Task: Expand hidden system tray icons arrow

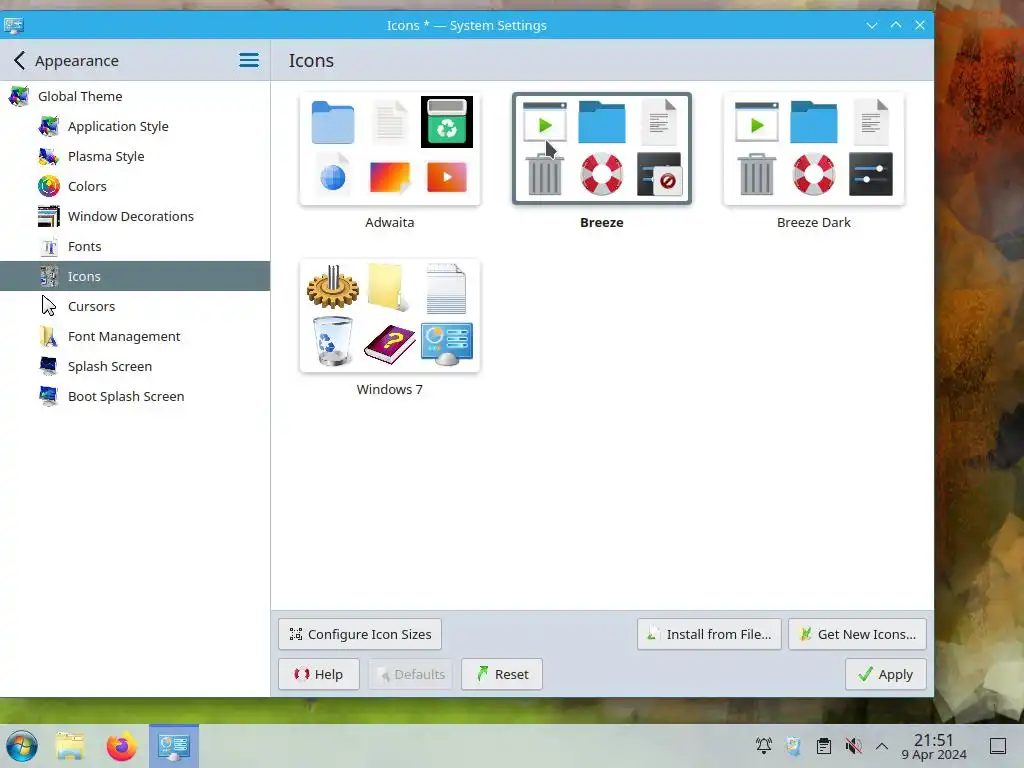Action: pyautogui.click(x=882, y=745)
